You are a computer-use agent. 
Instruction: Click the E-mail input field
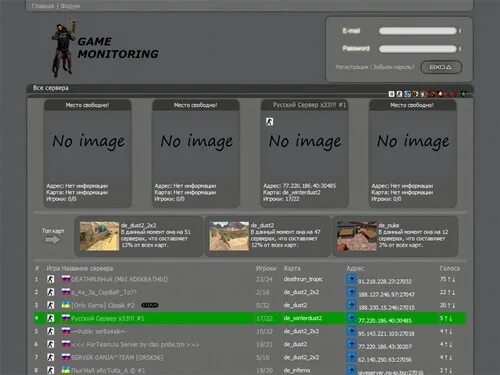(418, 31)
